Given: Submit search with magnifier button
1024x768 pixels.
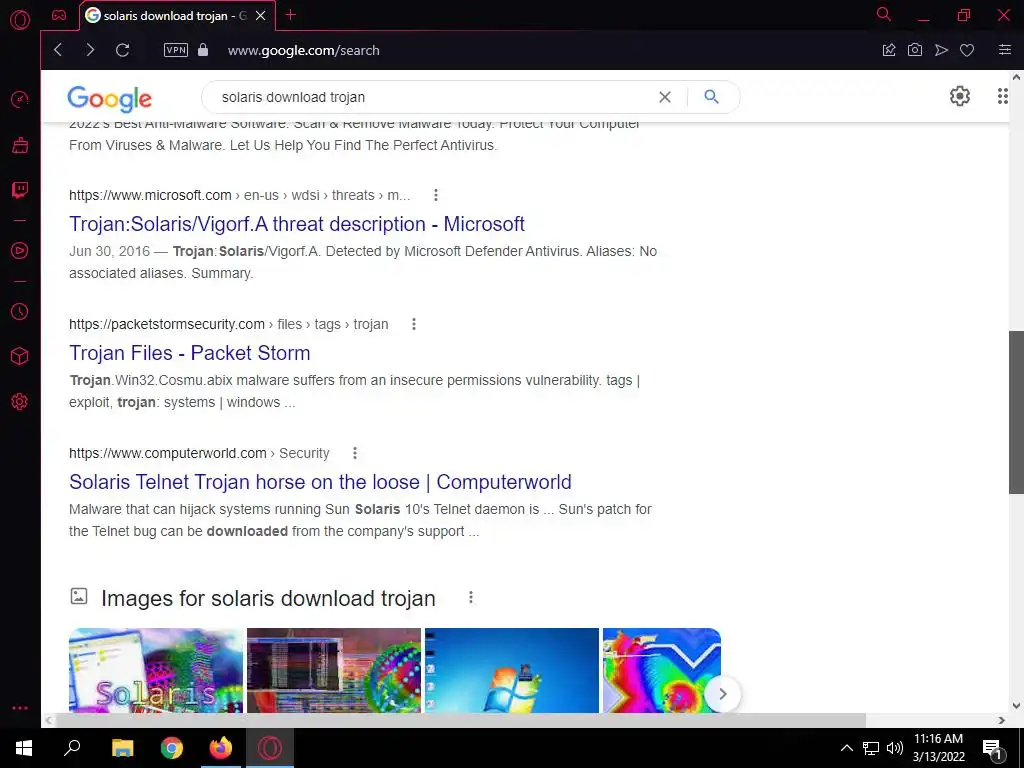Looking at the screenshot, I should [x=711, y=97].
